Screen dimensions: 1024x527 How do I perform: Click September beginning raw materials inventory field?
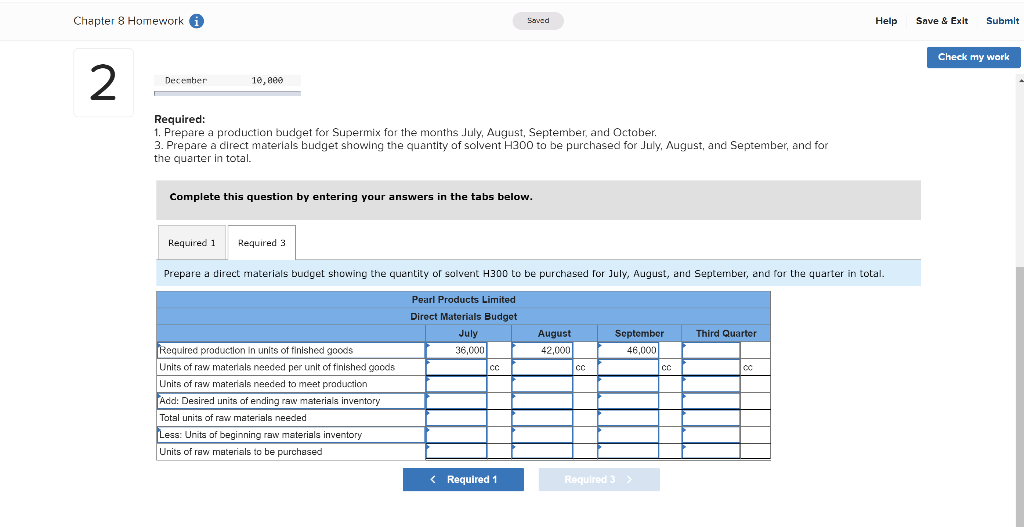click(x=628, y=435)
